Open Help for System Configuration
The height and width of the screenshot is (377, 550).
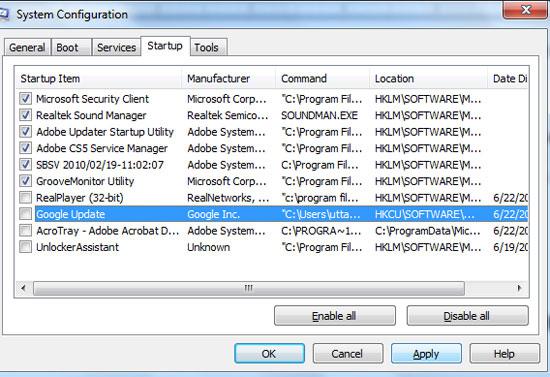(x=504, y=354)
